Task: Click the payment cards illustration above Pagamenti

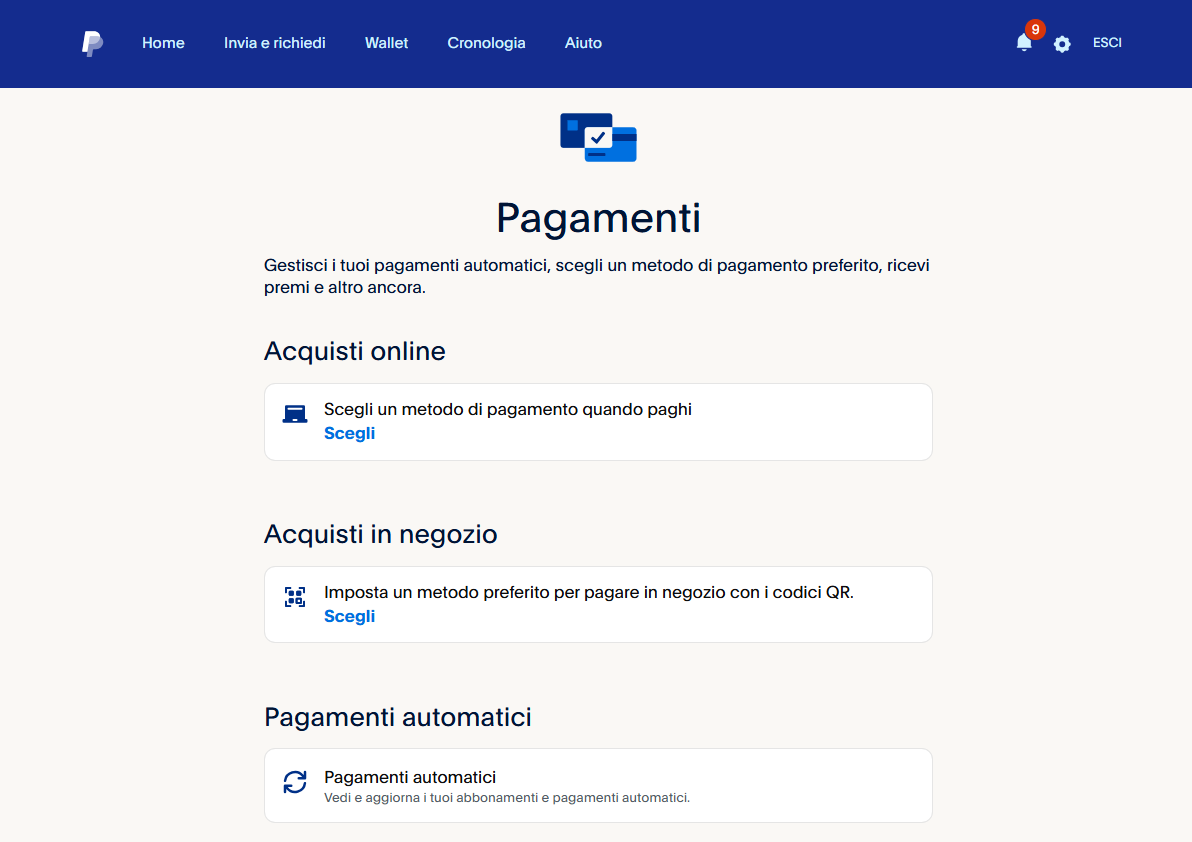Action: tap(598, 138)
